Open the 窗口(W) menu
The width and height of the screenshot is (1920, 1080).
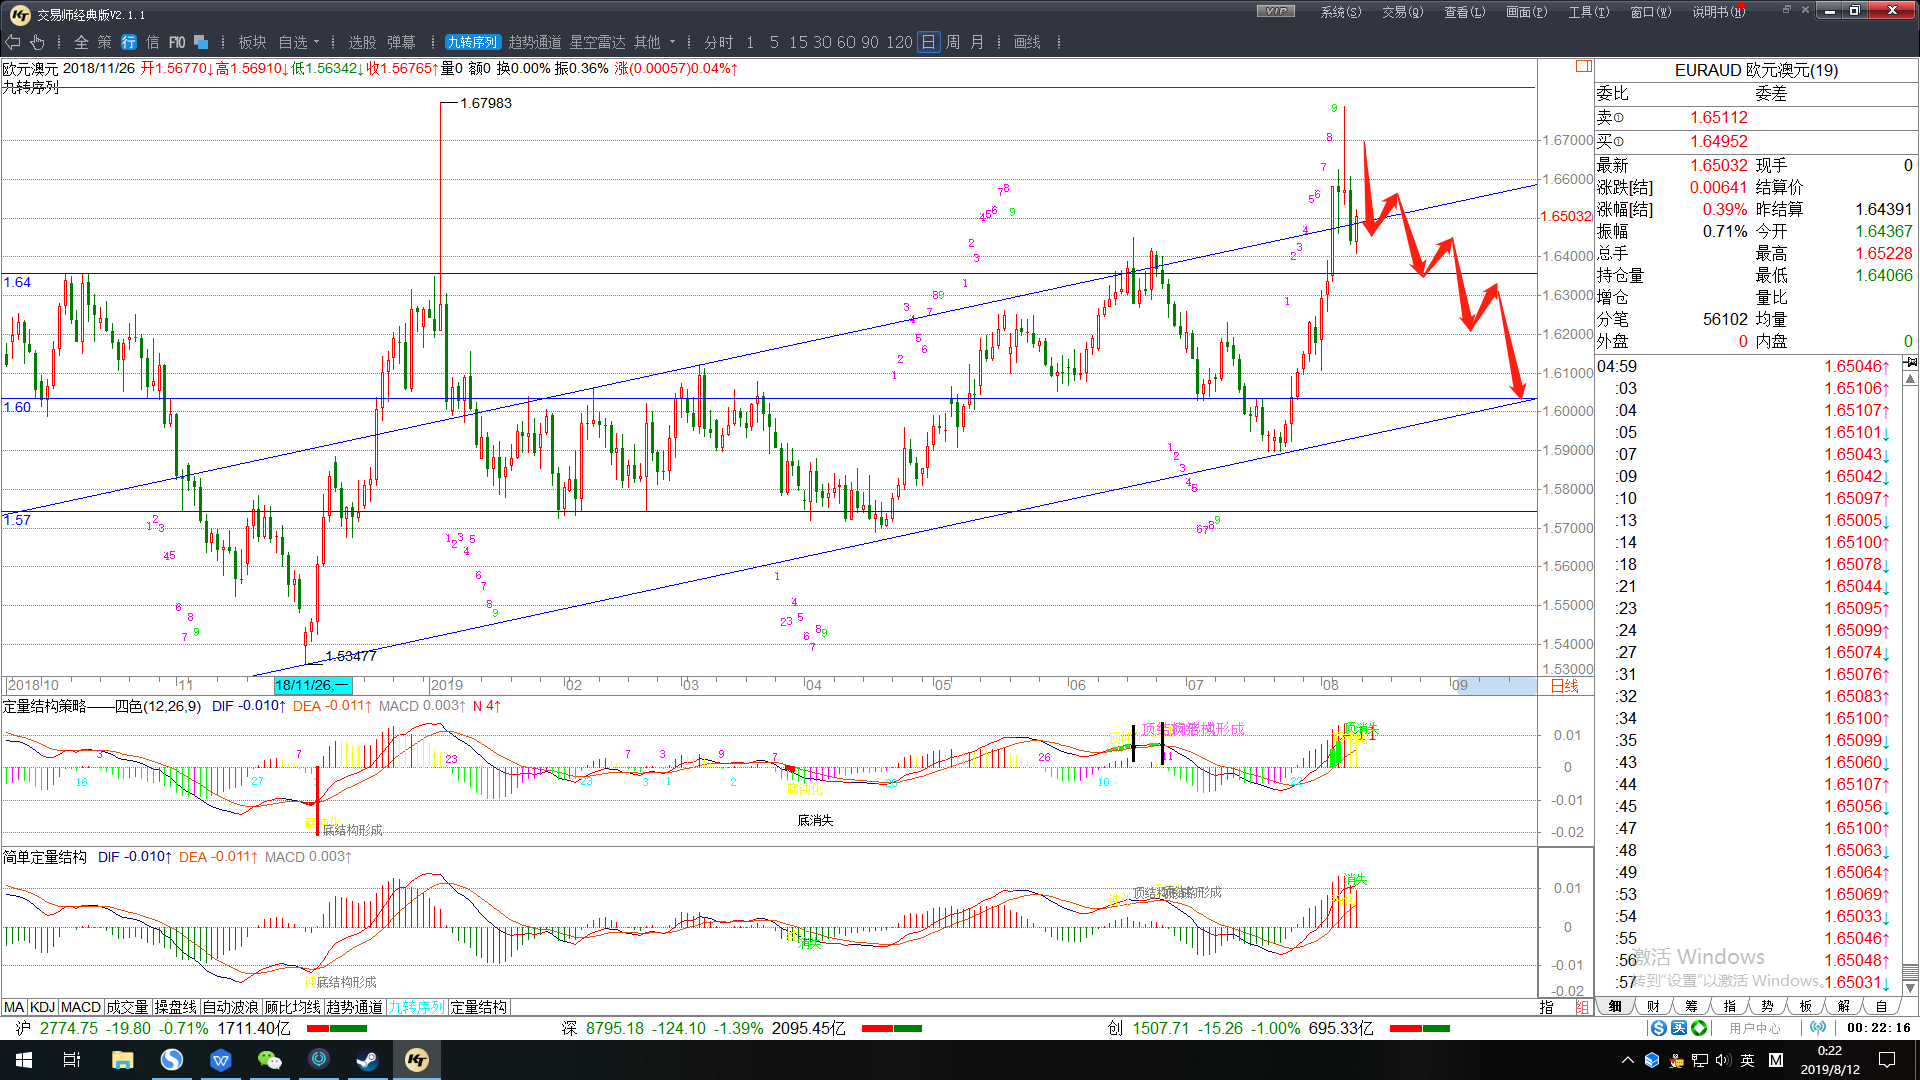(1651, 12)
